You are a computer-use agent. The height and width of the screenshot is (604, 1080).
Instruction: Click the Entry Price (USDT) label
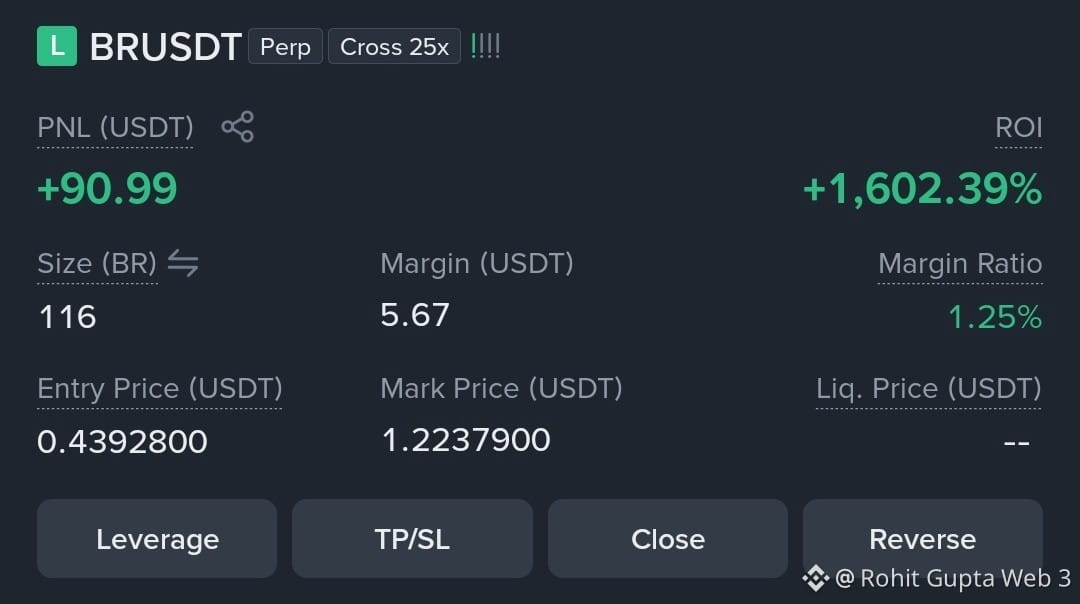tap(160, 388)
